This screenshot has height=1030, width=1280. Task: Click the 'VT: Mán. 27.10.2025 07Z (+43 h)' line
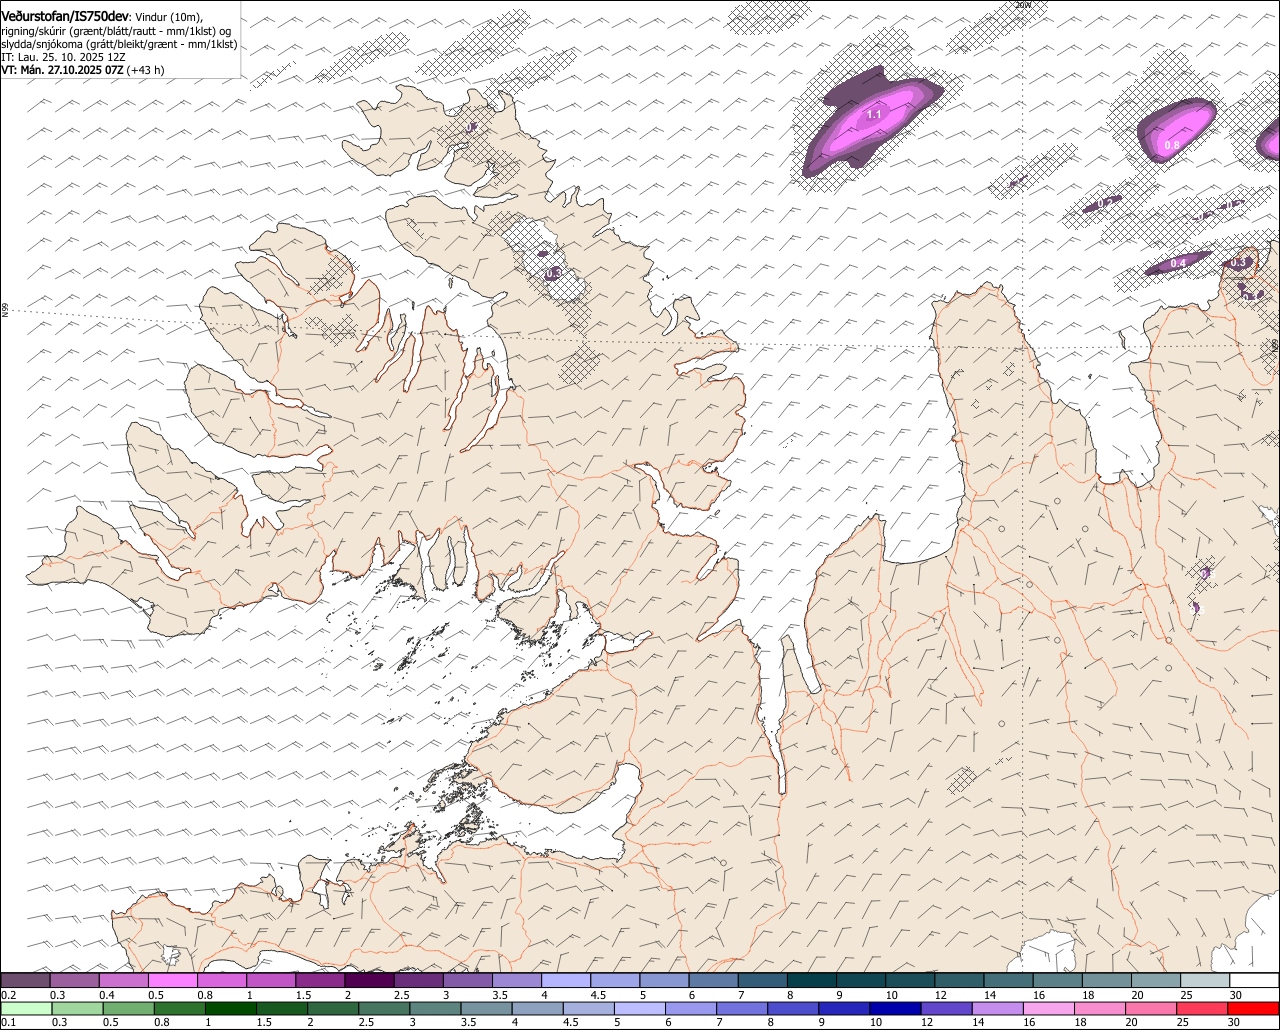point(83,70)
